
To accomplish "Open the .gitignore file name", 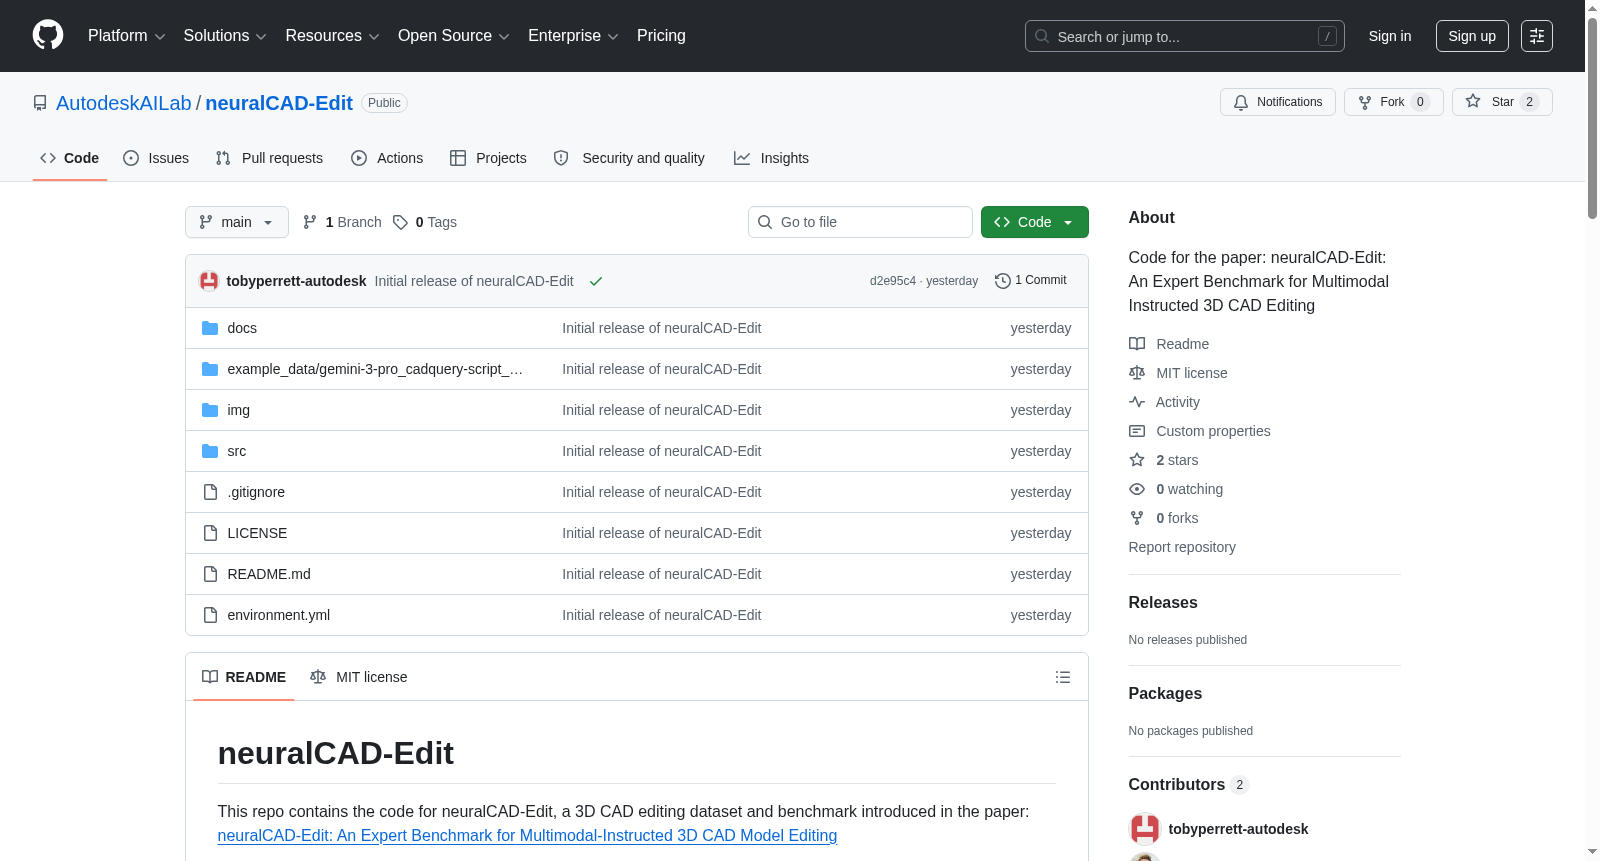I will [x=256, y=492].
